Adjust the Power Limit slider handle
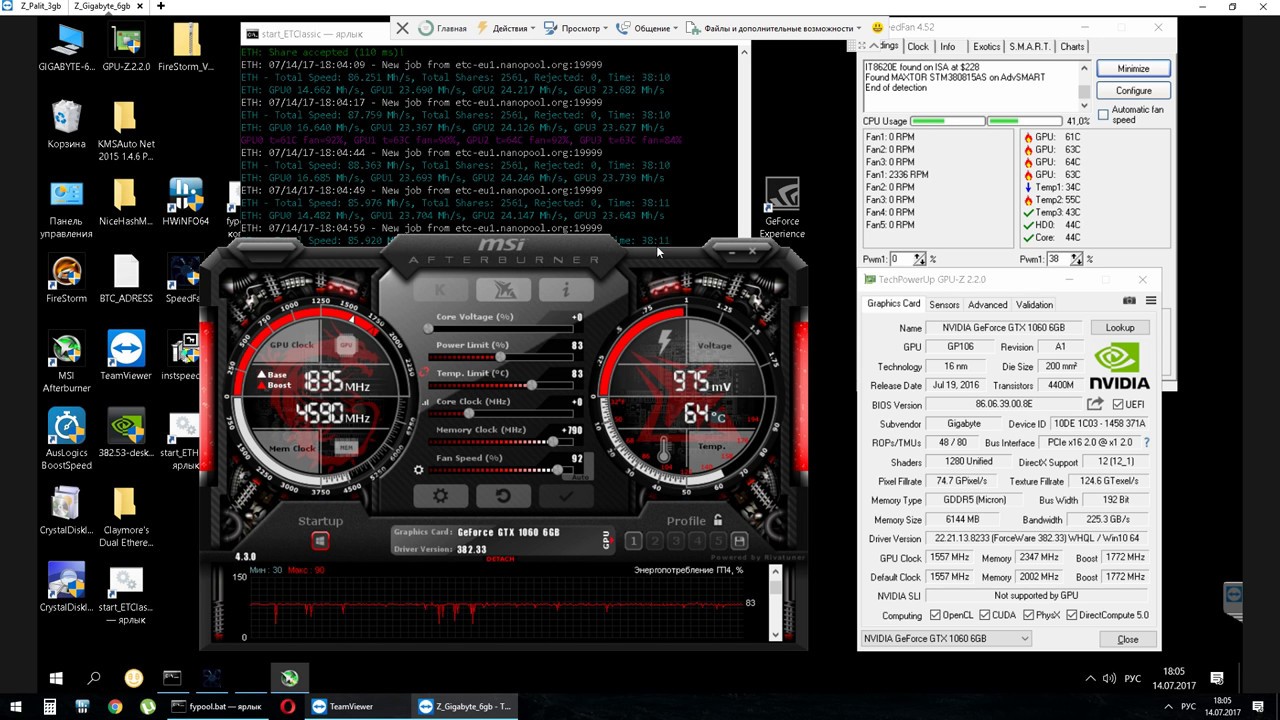Viewport: 1280px width, 720px height. click(500, 357)
